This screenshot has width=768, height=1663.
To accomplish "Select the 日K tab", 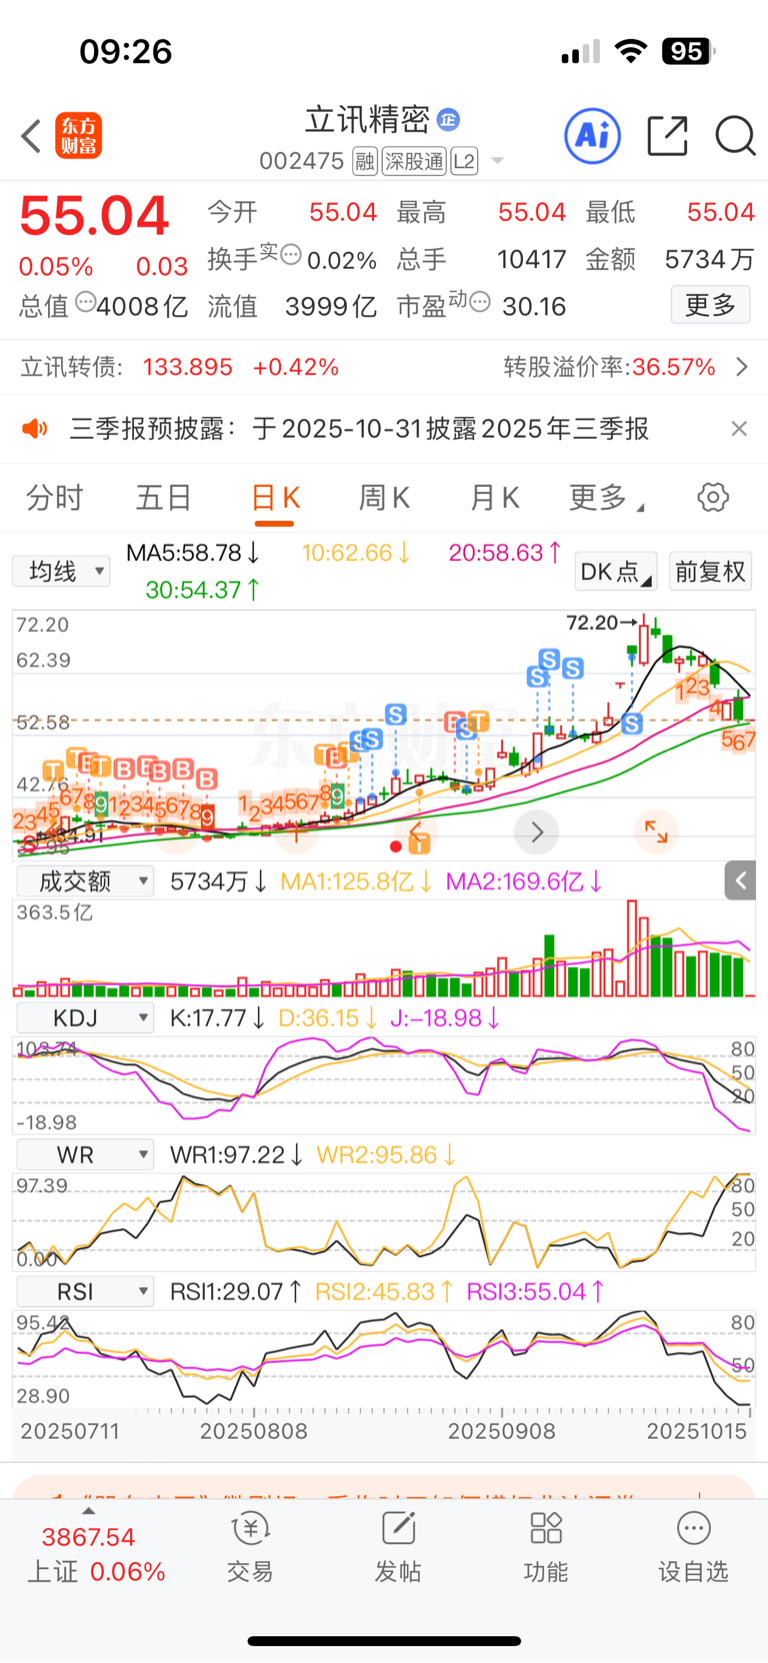I will click(x=275, y=497).
